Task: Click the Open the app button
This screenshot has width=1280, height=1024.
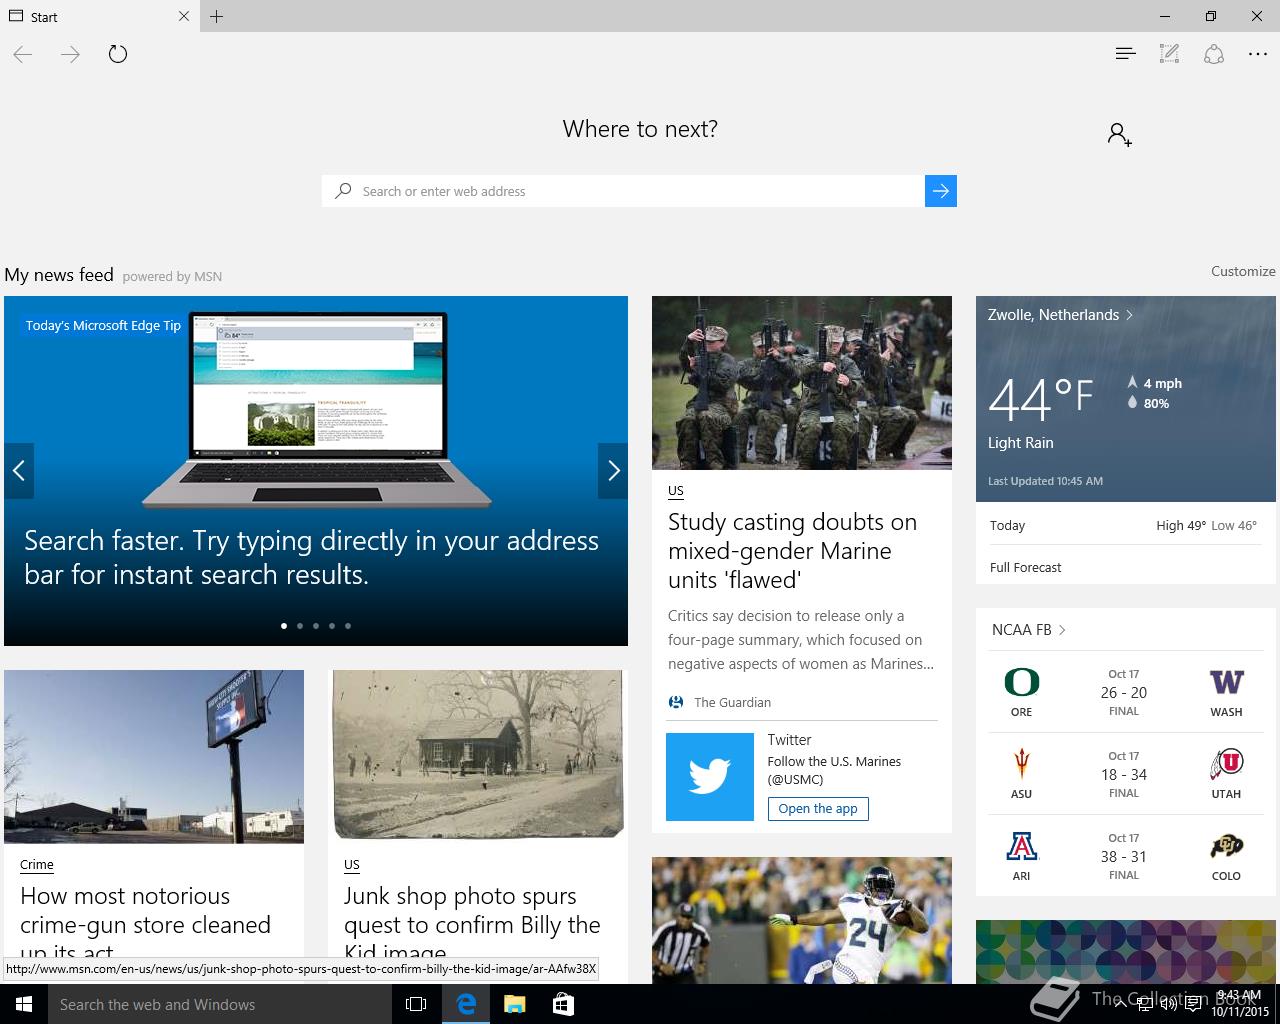Action: tap(818, 808)
